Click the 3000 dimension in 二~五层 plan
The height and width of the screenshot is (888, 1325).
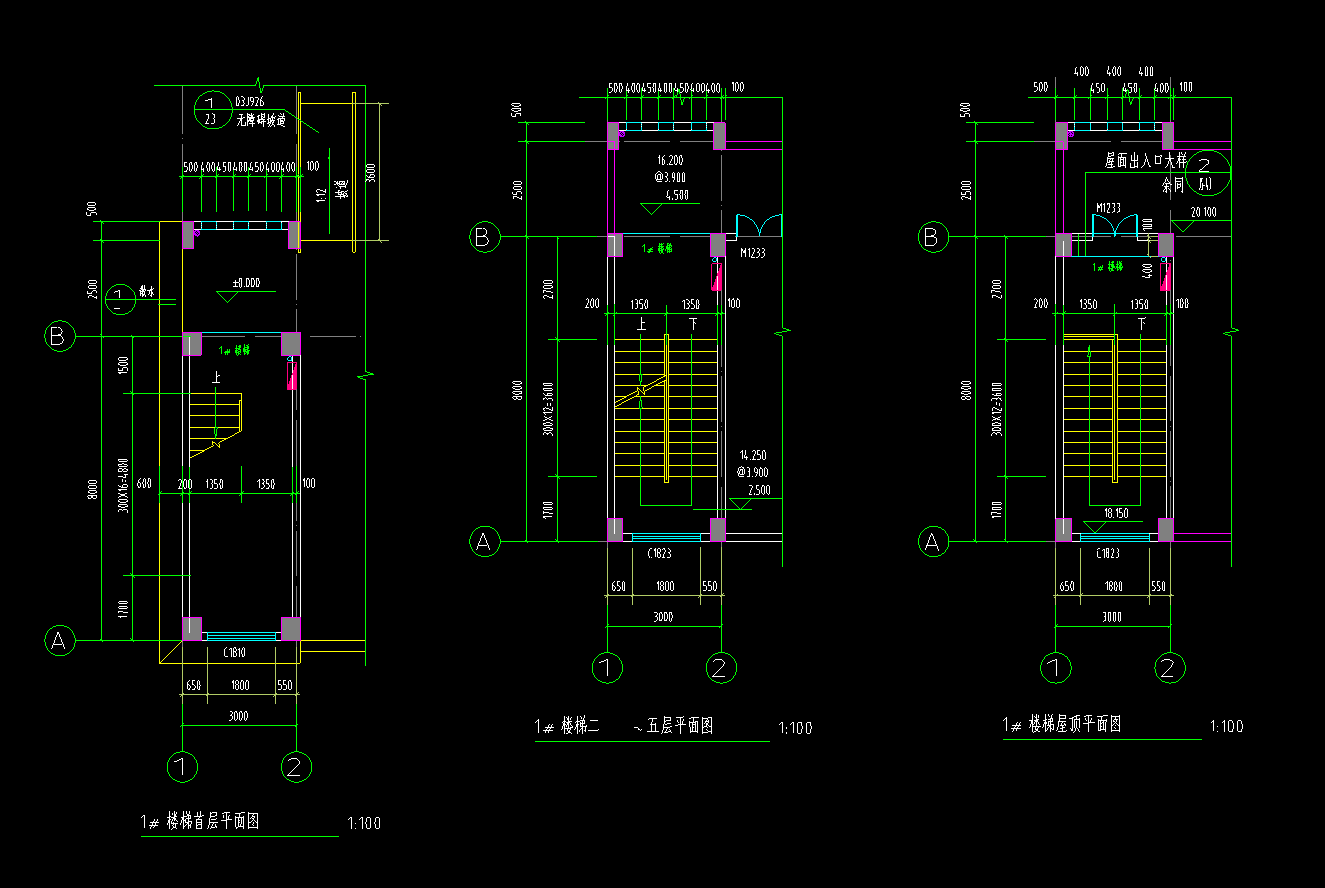663,617
